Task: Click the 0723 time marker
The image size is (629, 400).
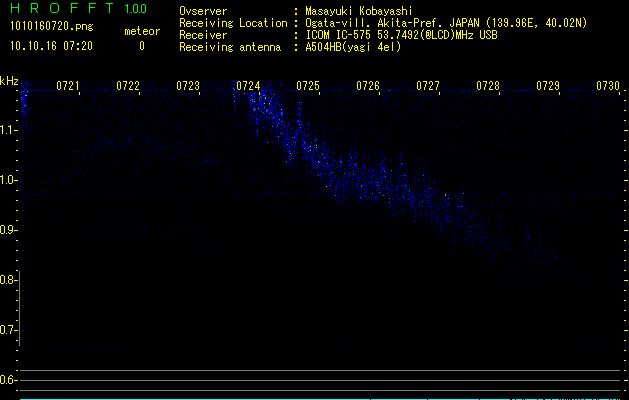Action: pyautogui.click(x=188, y=85)
